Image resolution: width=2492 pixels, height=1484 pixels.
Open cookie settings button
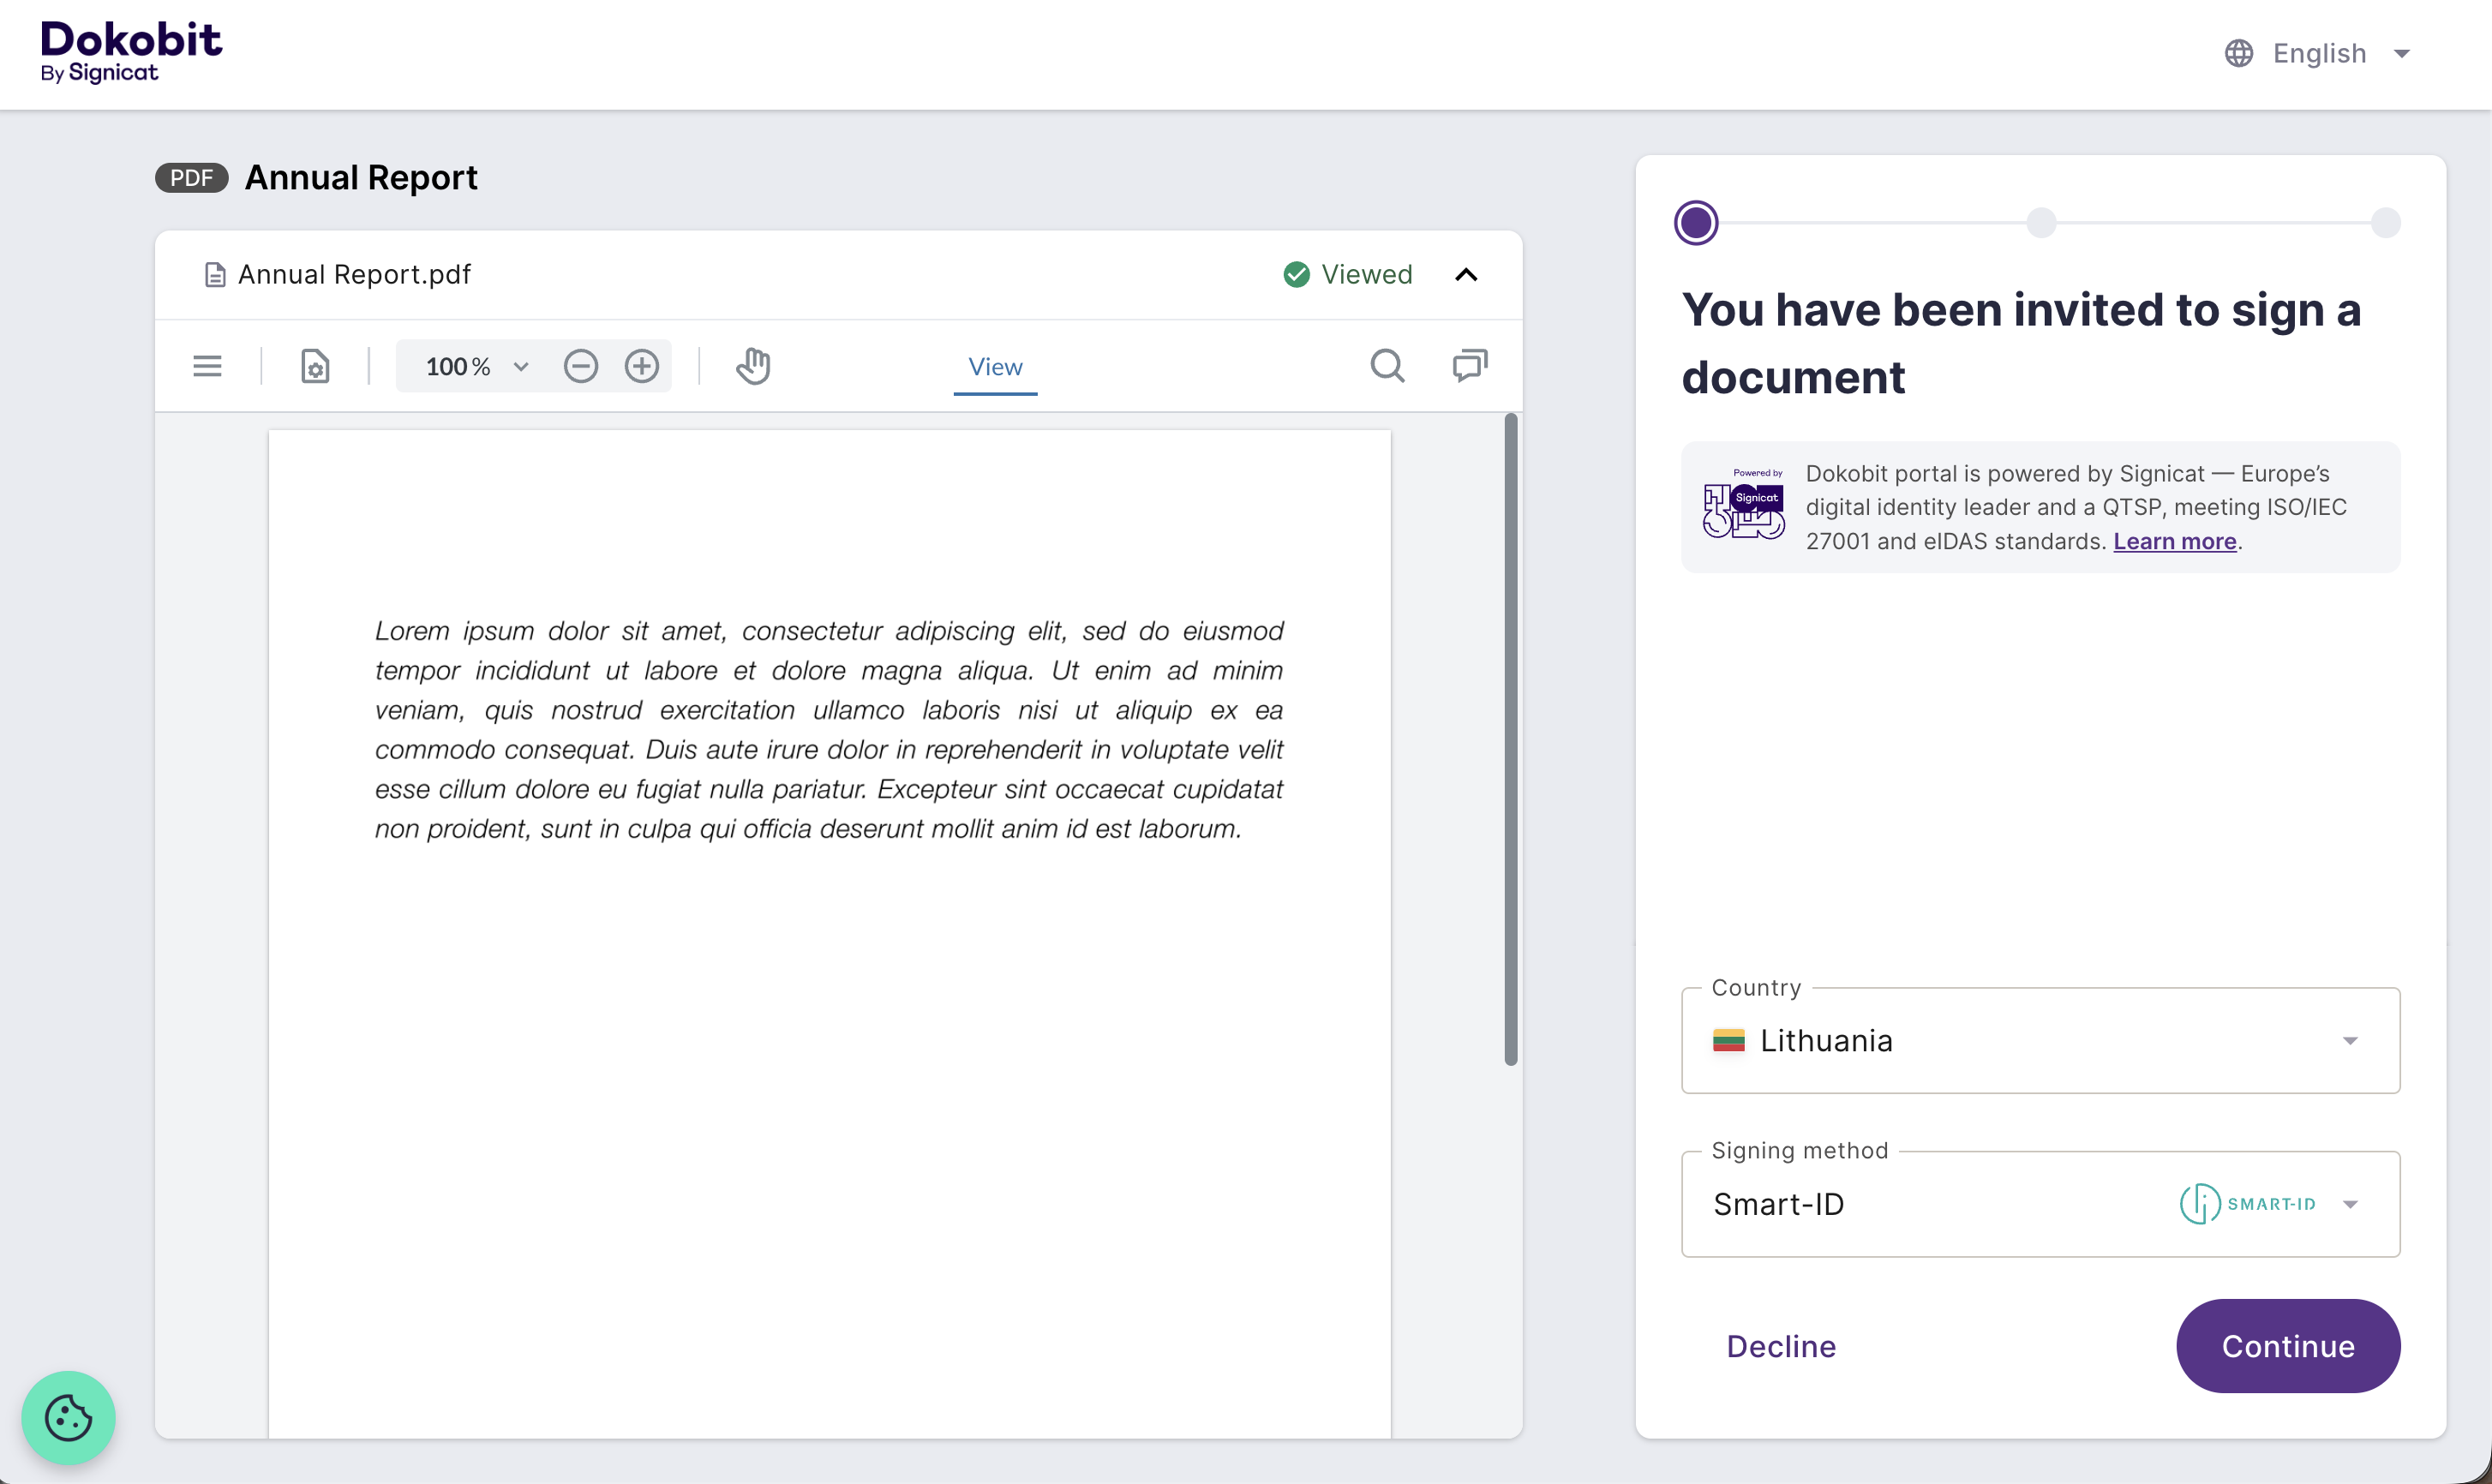68,1417
